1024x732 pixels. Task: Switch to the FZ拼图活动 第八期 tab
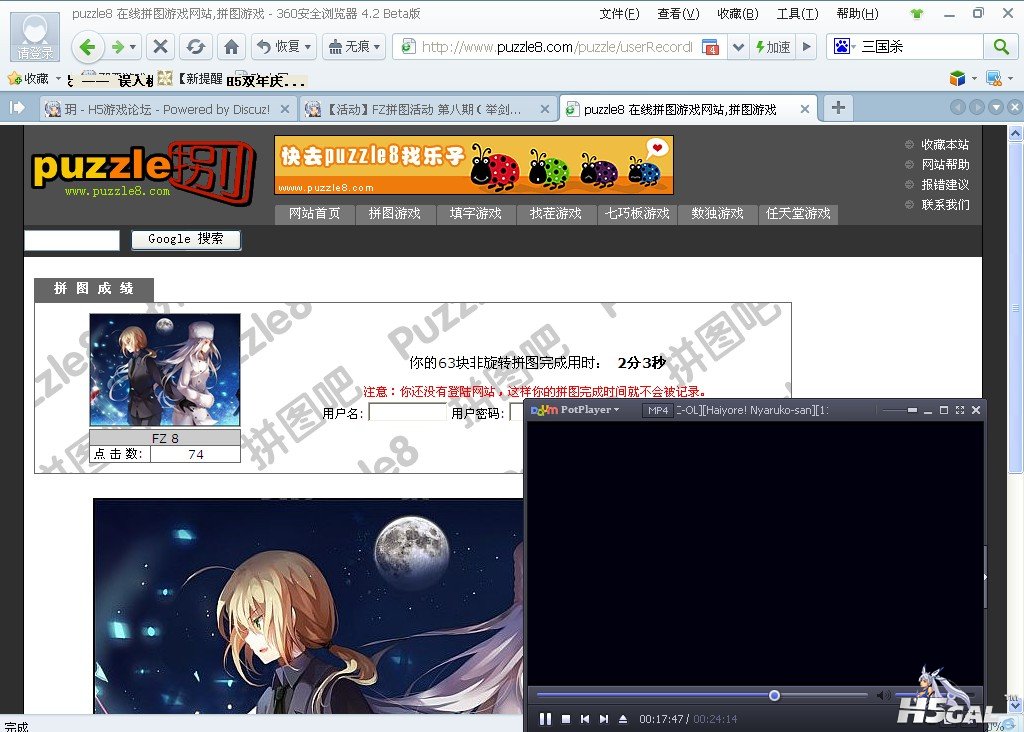(x=427, y=110)
